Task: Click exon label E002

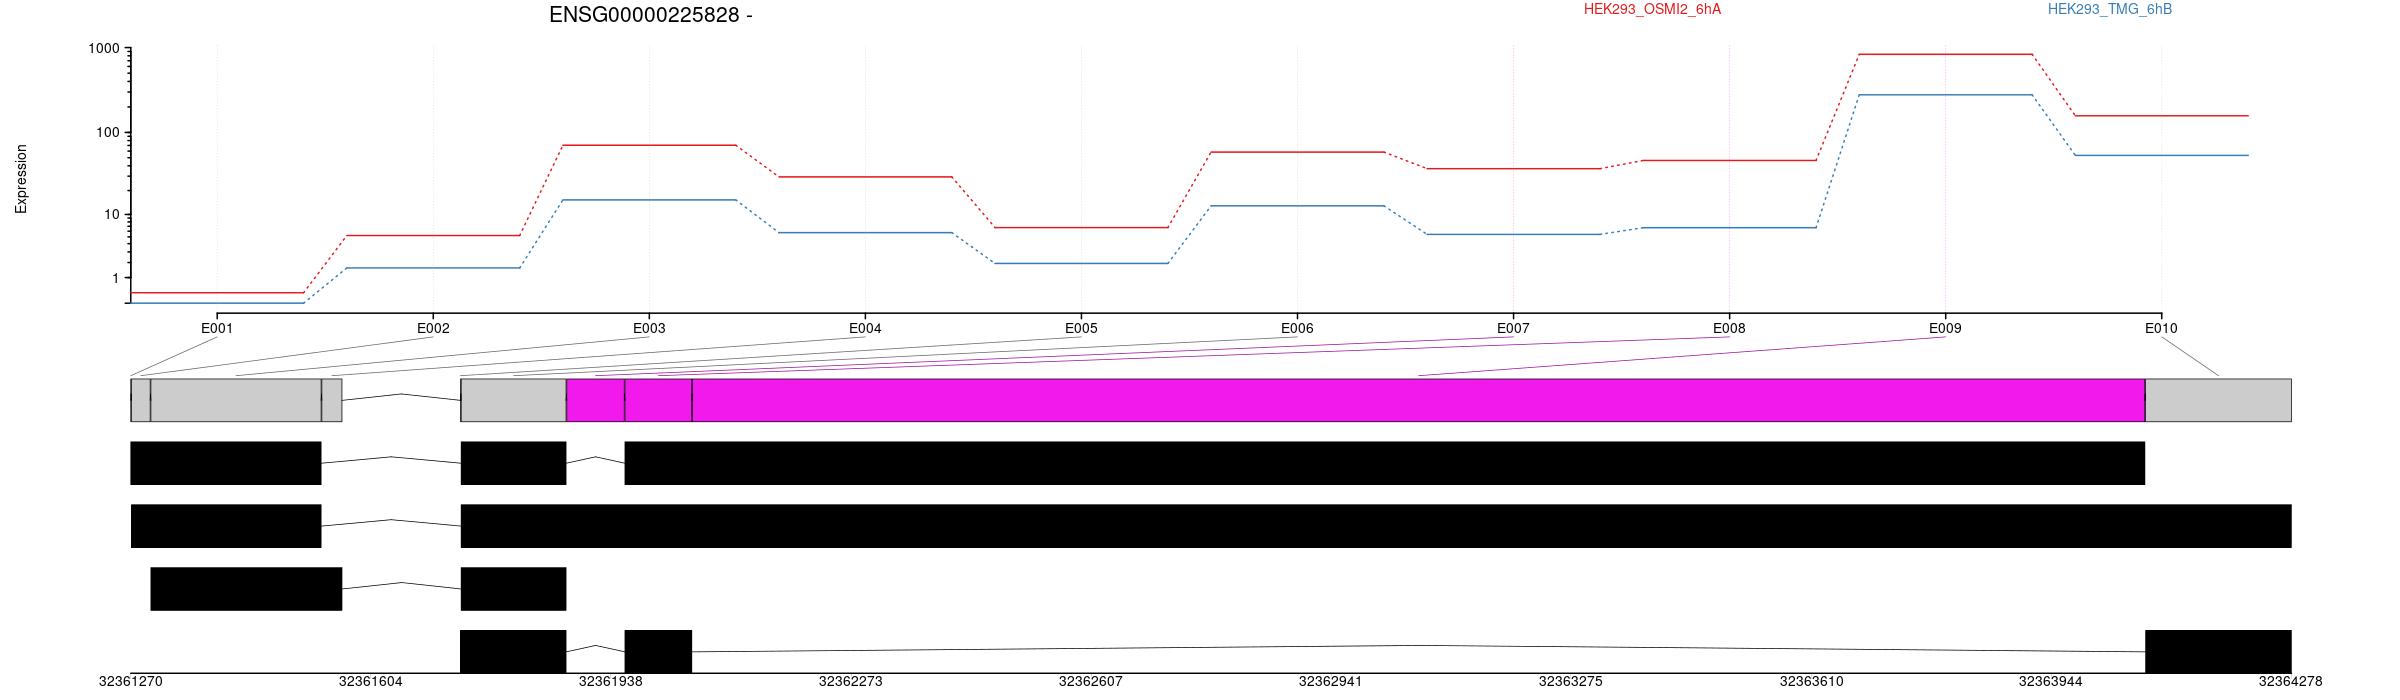Action: tap(433, 328)
